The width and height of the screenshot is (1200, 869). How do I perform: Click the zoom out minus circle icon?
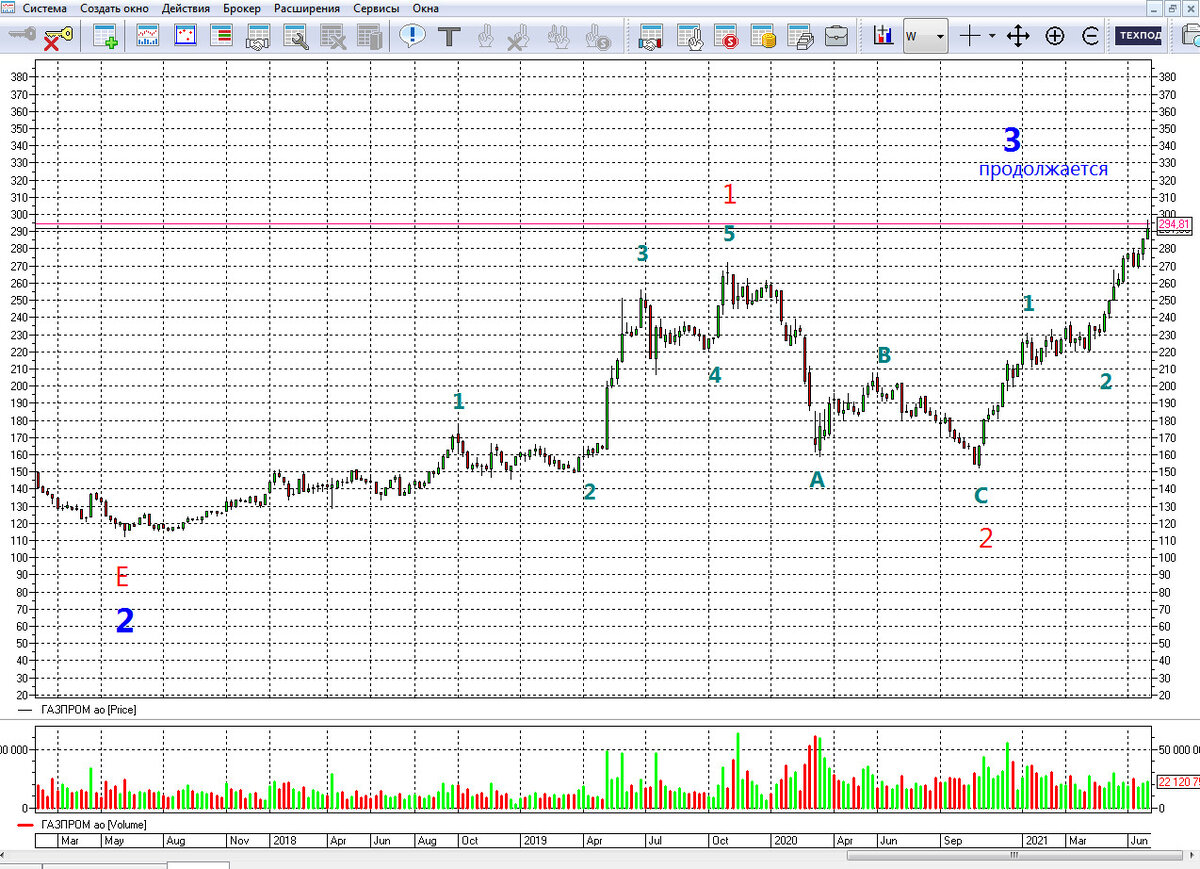pos(1090,37)
